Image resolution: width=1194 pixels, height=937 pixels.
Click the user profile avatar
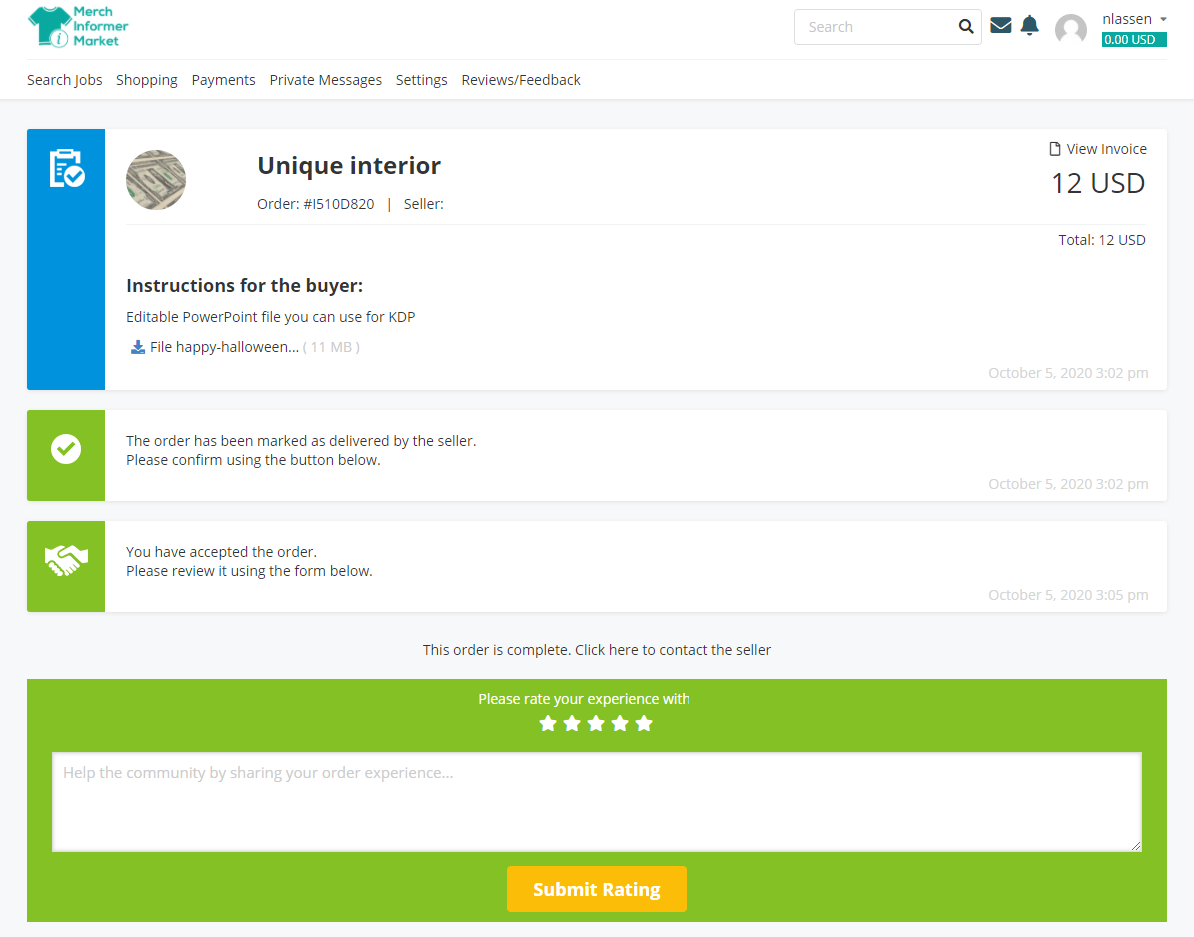pyautogui.click(x=1070, y=29)
